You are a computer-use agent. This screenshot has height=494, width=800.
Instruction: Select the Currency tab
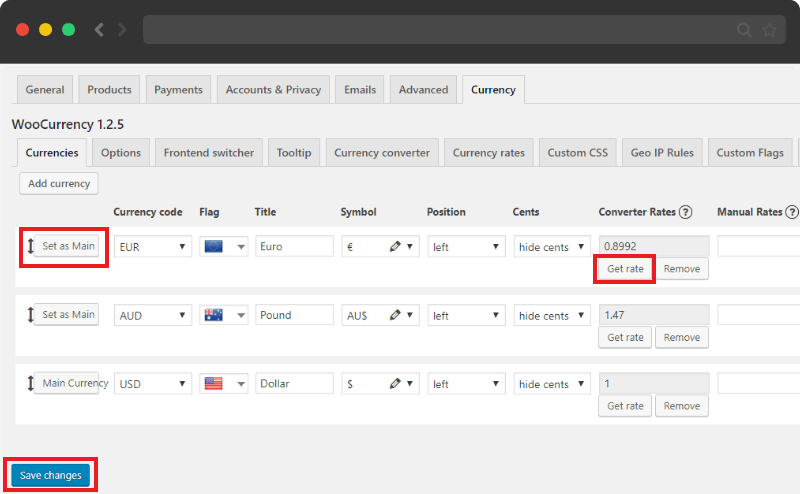click(493, 89)
